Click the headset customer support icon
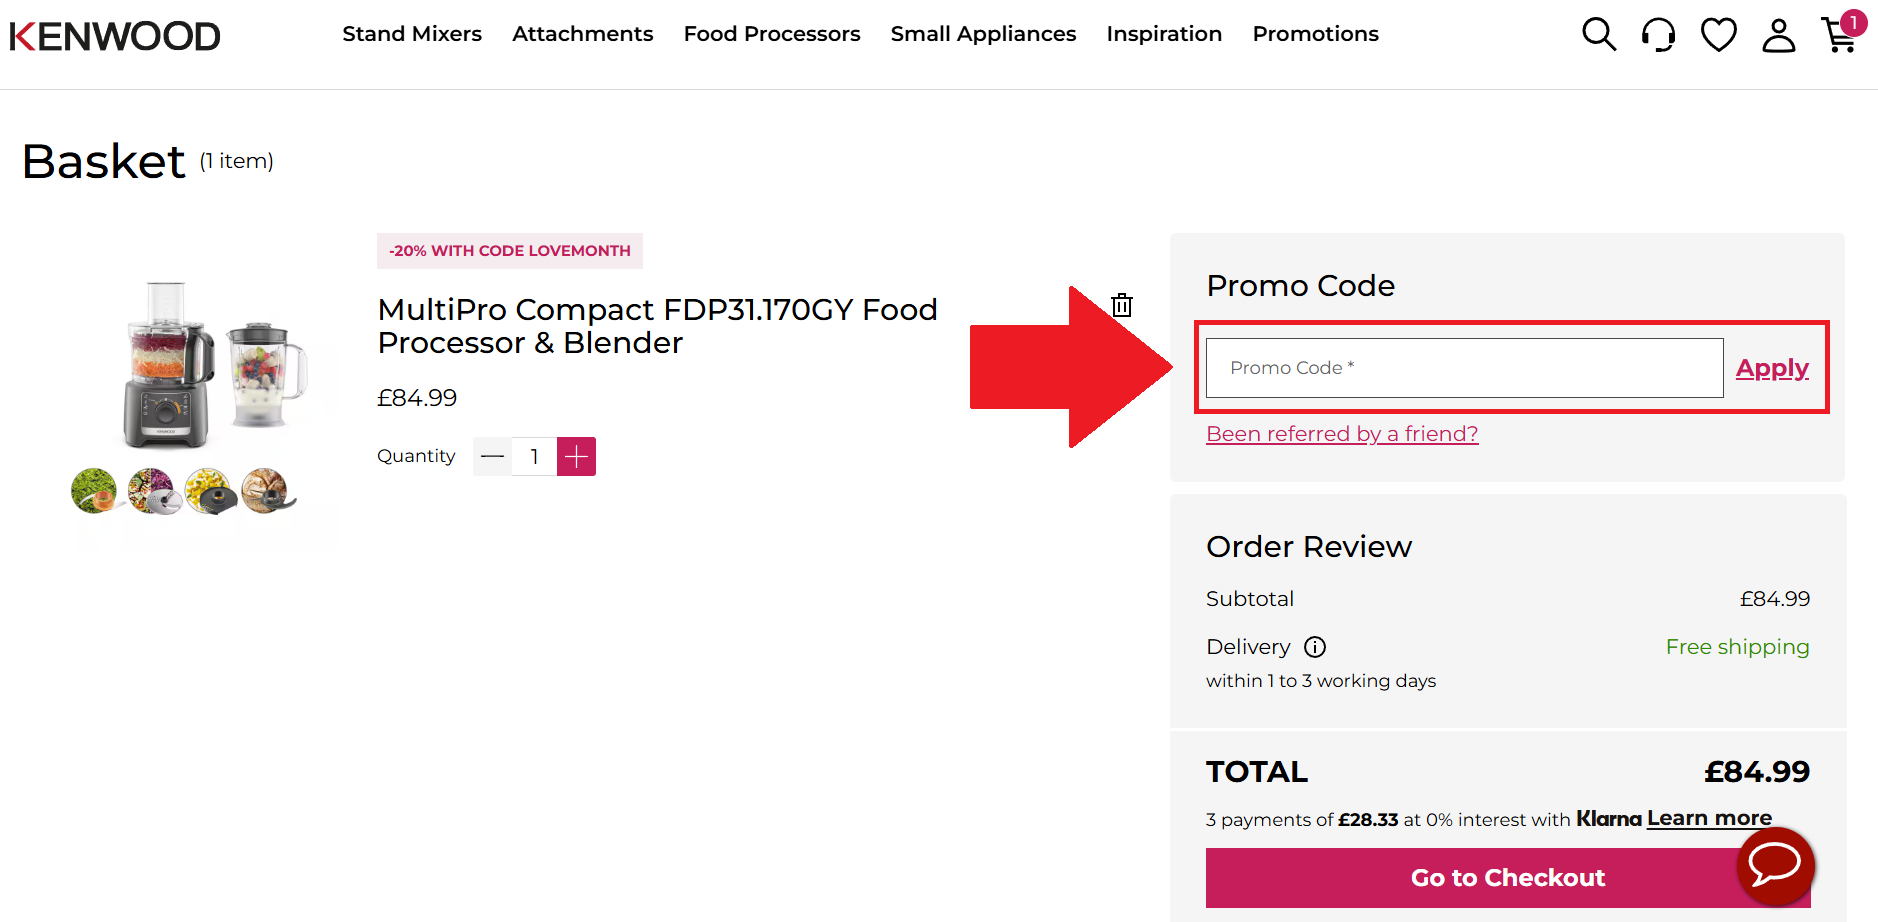This screenshot has height=922, width=1878. pyautogui.click(x=1658, y=34)
